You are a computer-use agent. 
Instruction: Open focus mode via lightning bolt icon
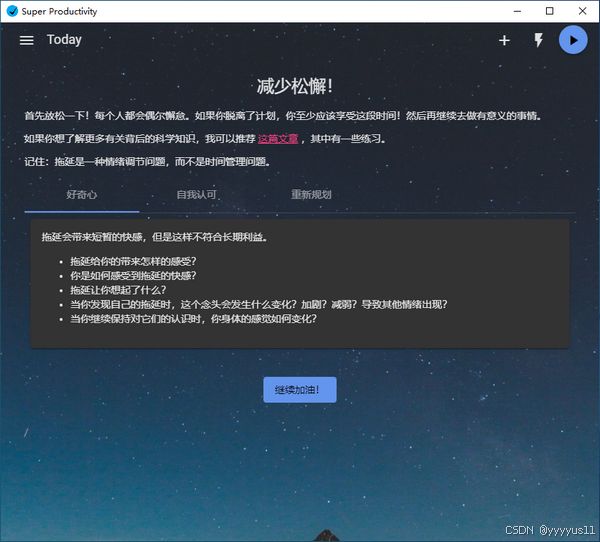click(538, 40)
